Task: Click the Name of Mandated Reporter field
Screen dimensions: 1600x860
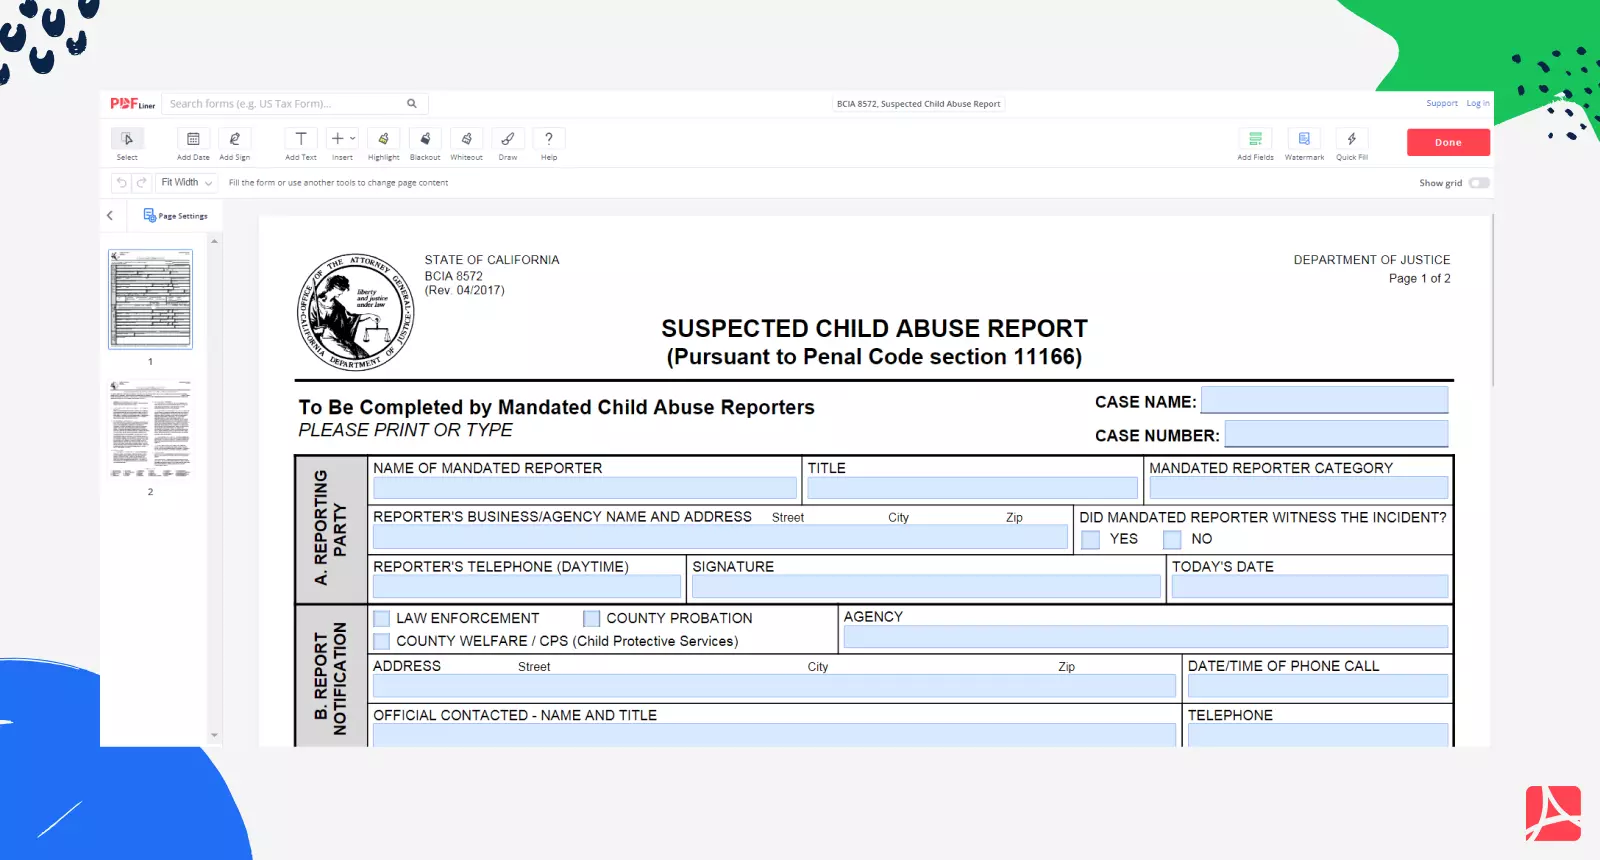Action: pos(585,488)
